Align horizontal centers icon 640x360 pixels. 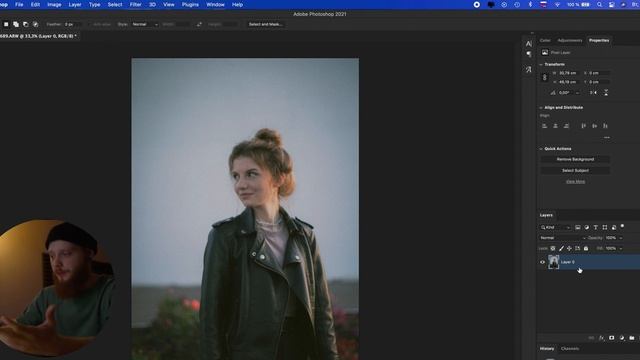tap(556, 126)
